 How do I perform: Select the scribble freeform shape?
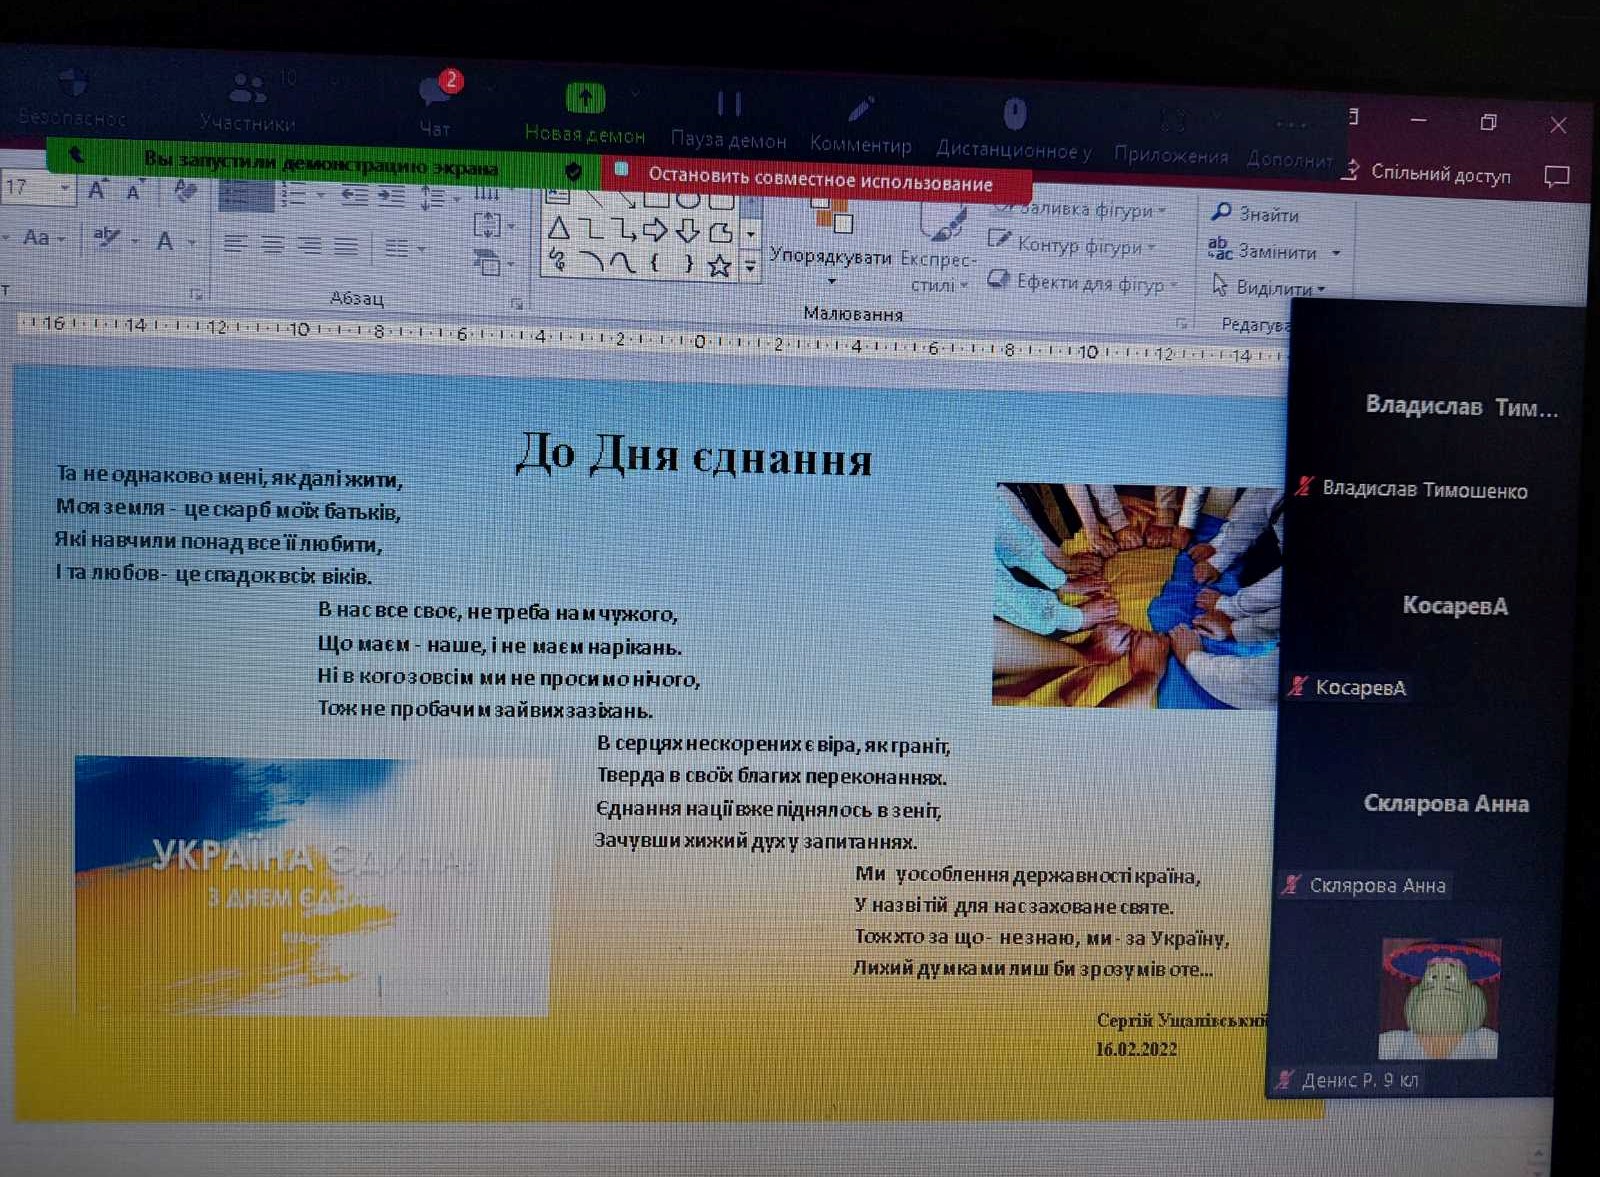pyautogui.click(x=558, y=261)
